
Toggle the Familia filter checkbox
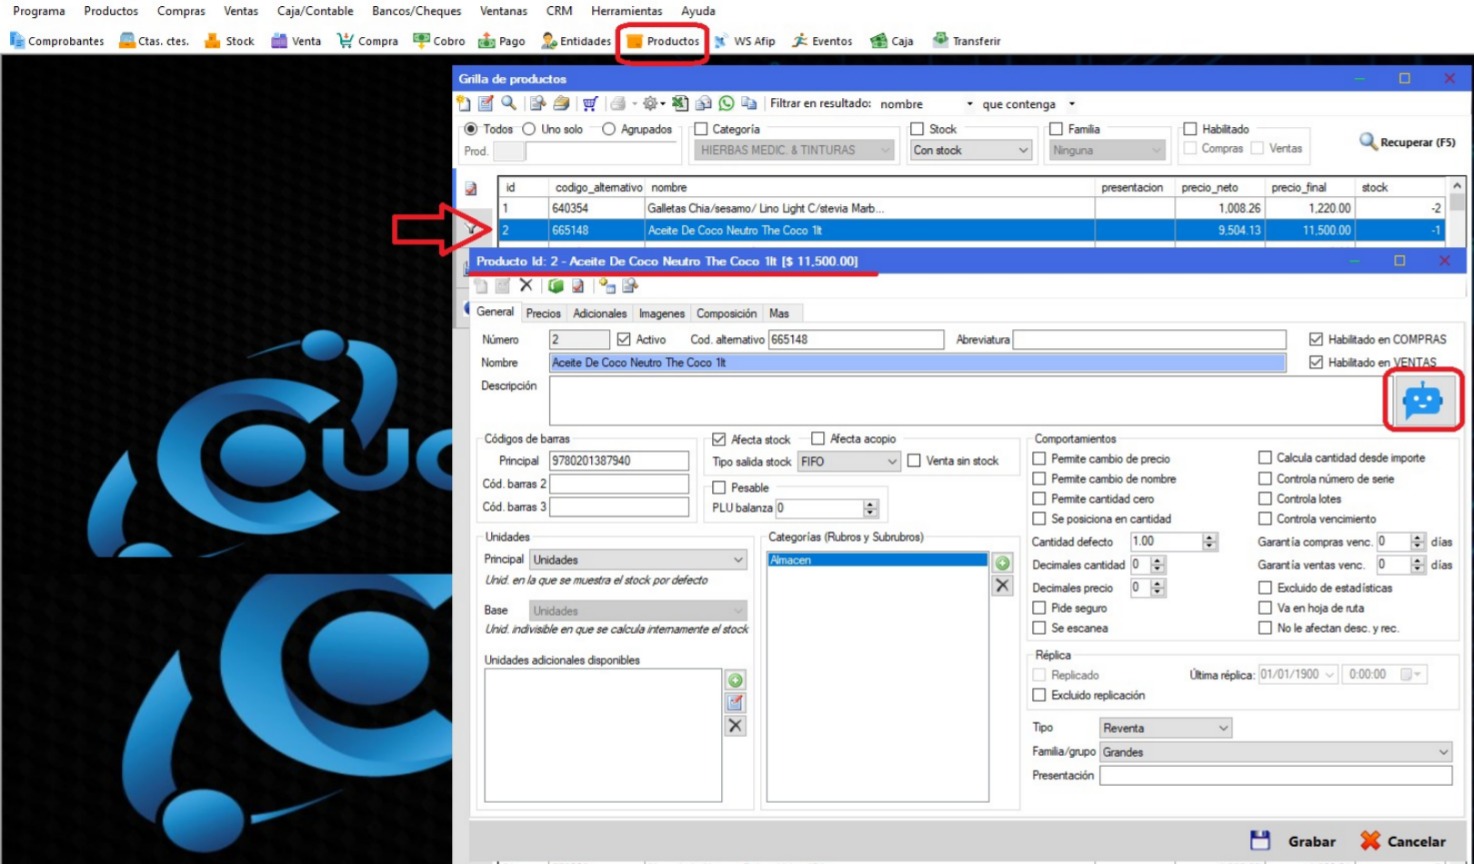tap(1056, 129)
